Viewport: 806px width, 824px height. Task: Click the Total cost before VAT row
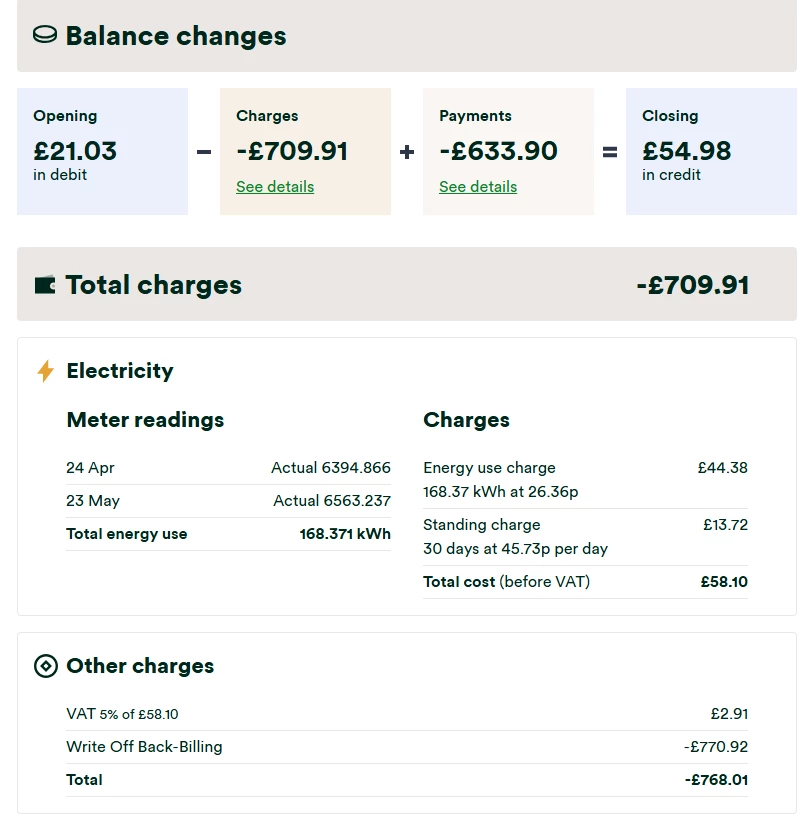coord(585,582)
